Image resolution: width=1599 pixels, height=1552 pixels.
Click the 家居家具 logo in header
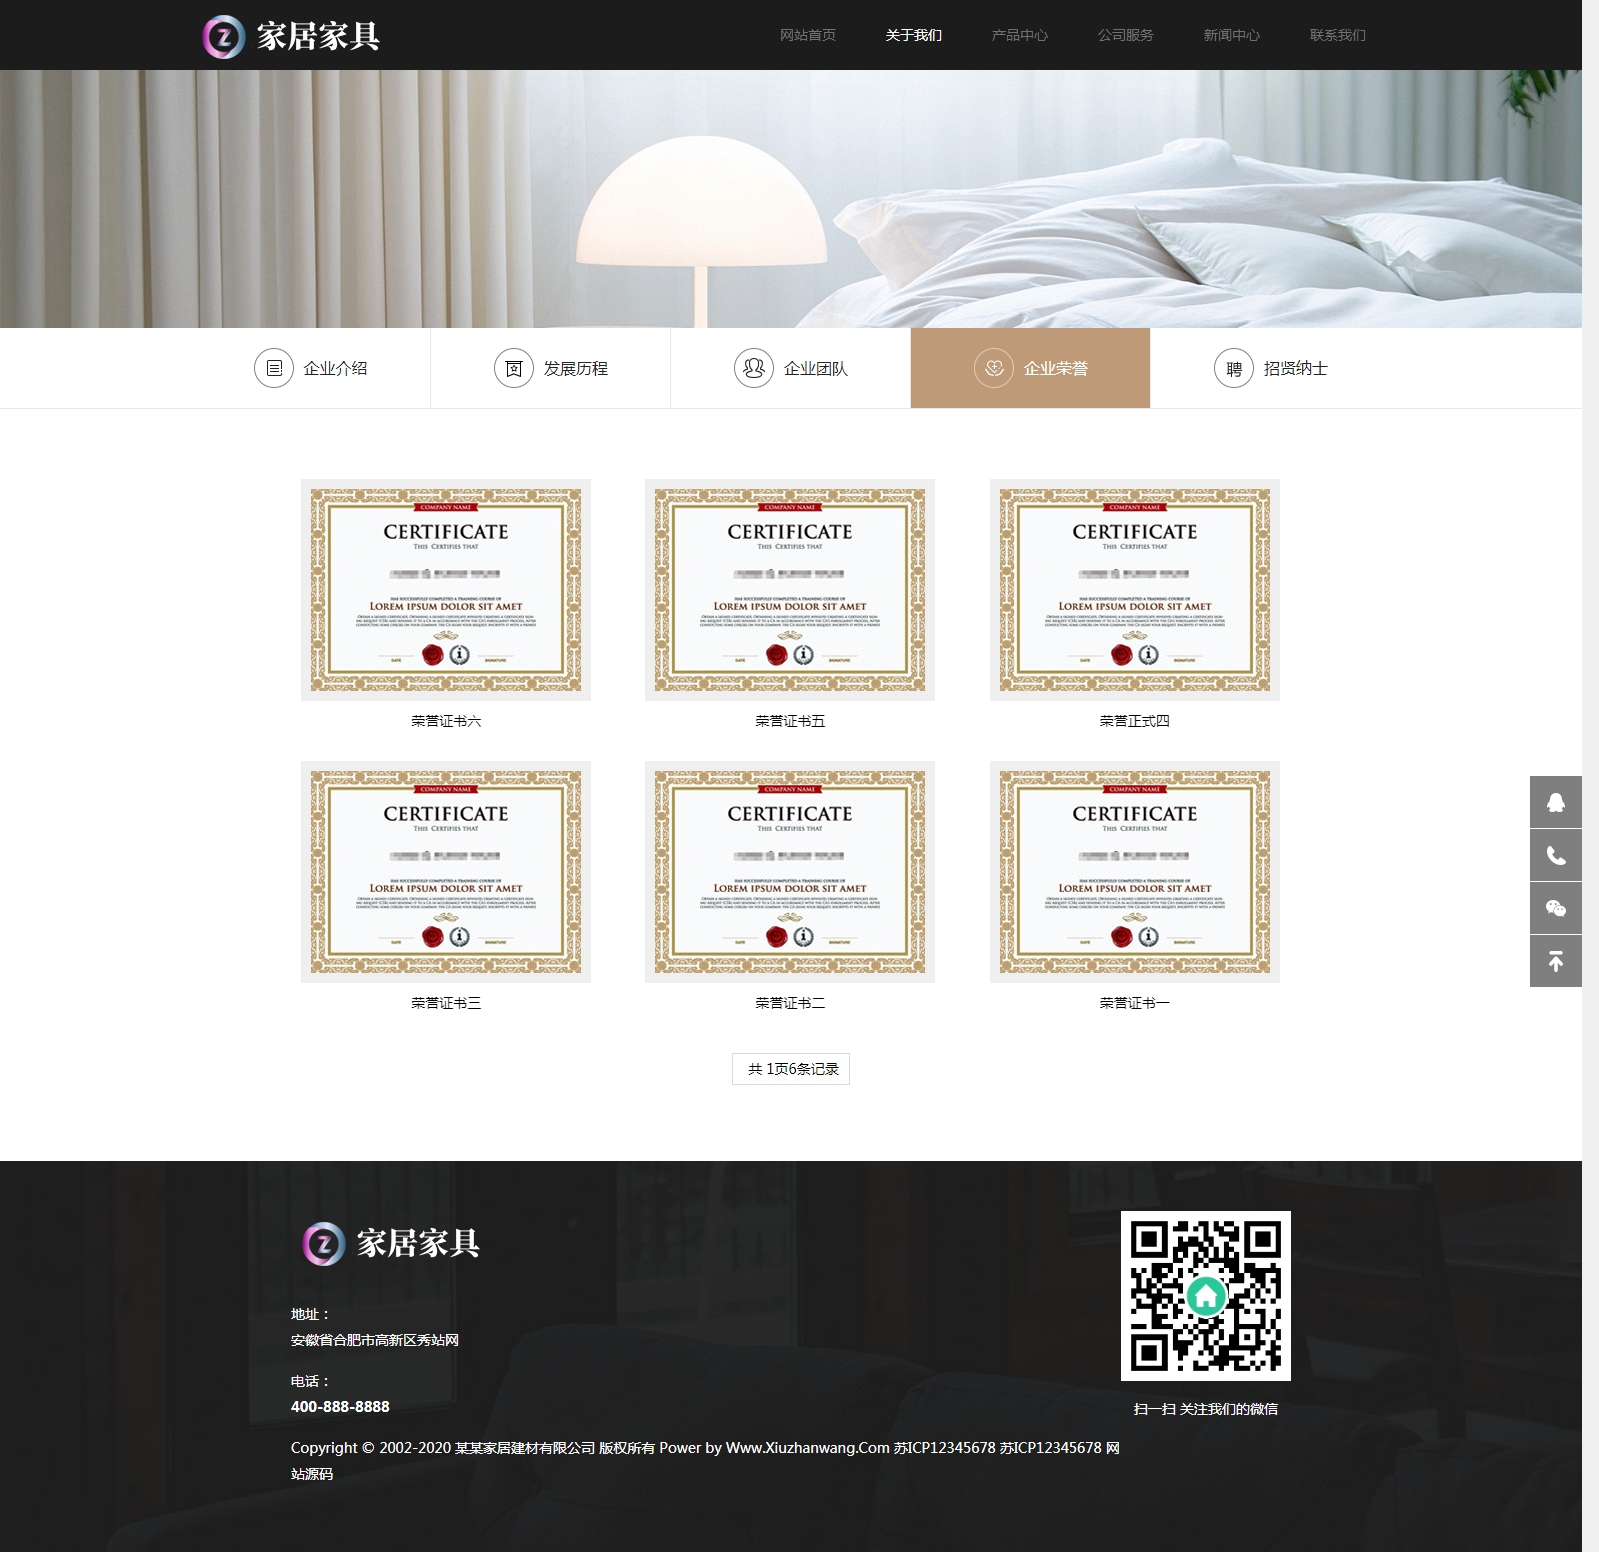click(291, 36)
